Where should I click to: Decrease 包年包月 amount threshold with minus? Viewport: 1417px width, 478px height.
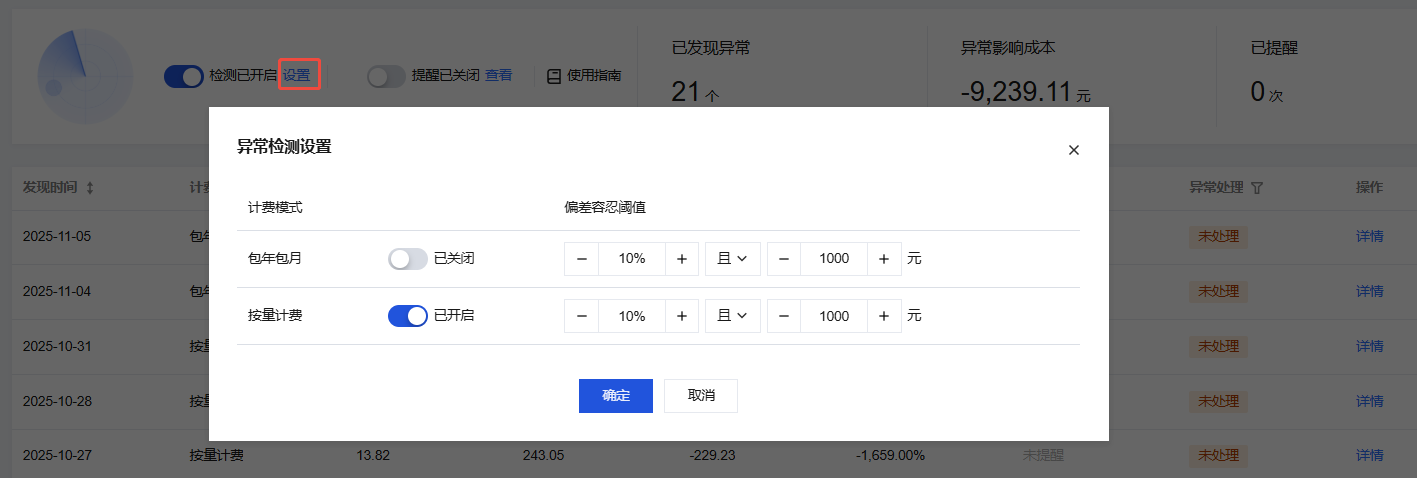click(x=784, y=259)
